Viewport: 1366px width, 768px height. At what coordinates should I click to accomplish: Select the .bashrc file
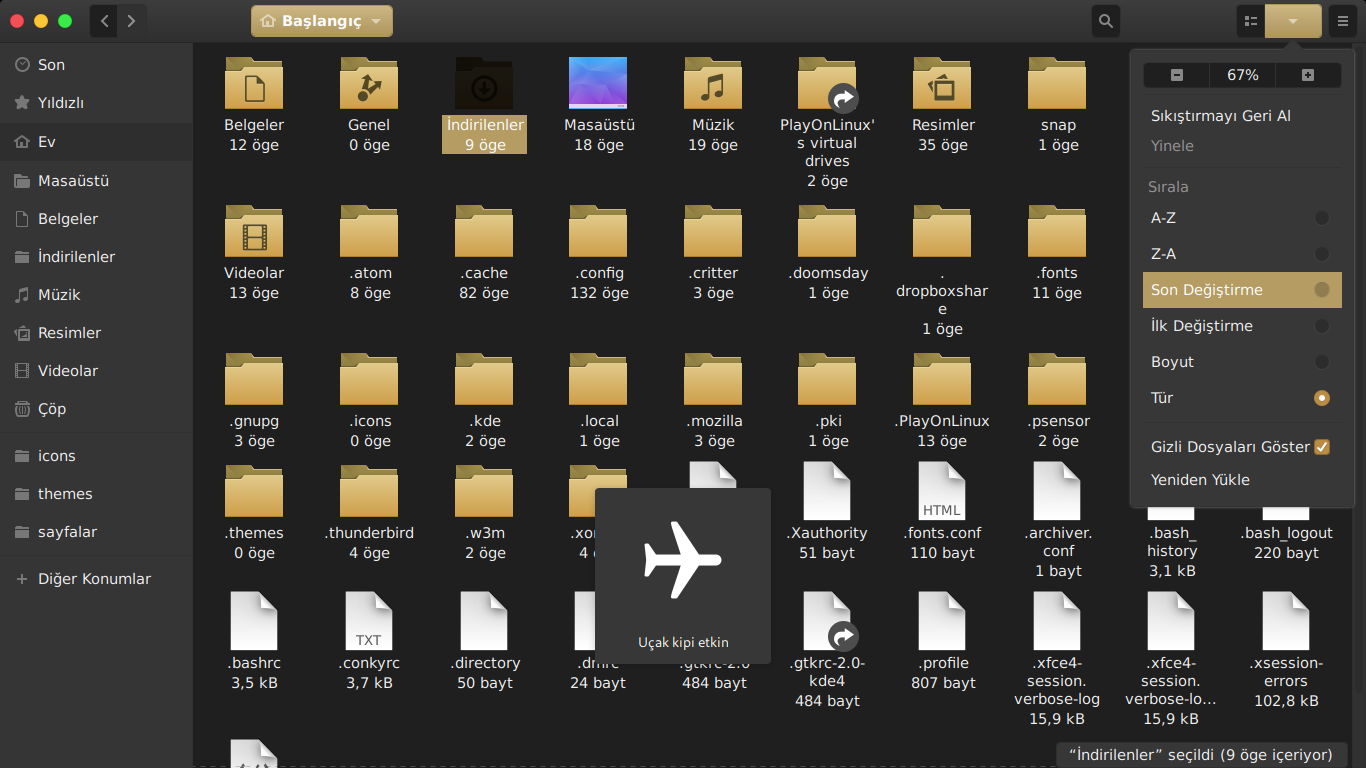coord(254,621)
